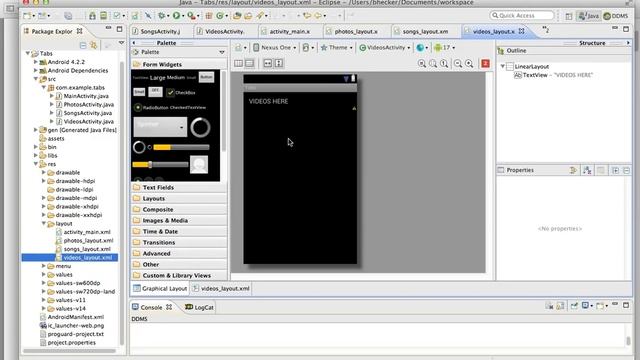
Task: Collapse the layout folder
Action: (x=44, y=223)
